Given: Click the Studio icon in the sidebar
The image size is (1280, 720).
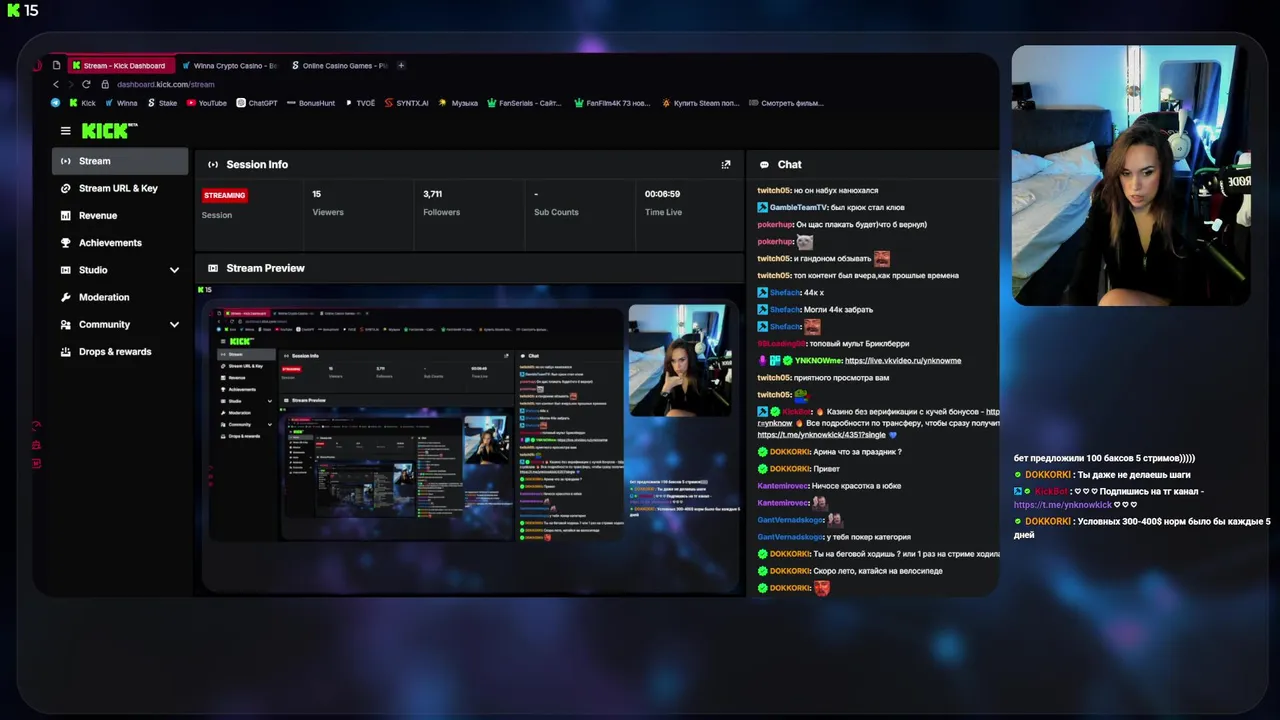Looking at the screenshot, I should pyautogui.click(x=66, y=270).
